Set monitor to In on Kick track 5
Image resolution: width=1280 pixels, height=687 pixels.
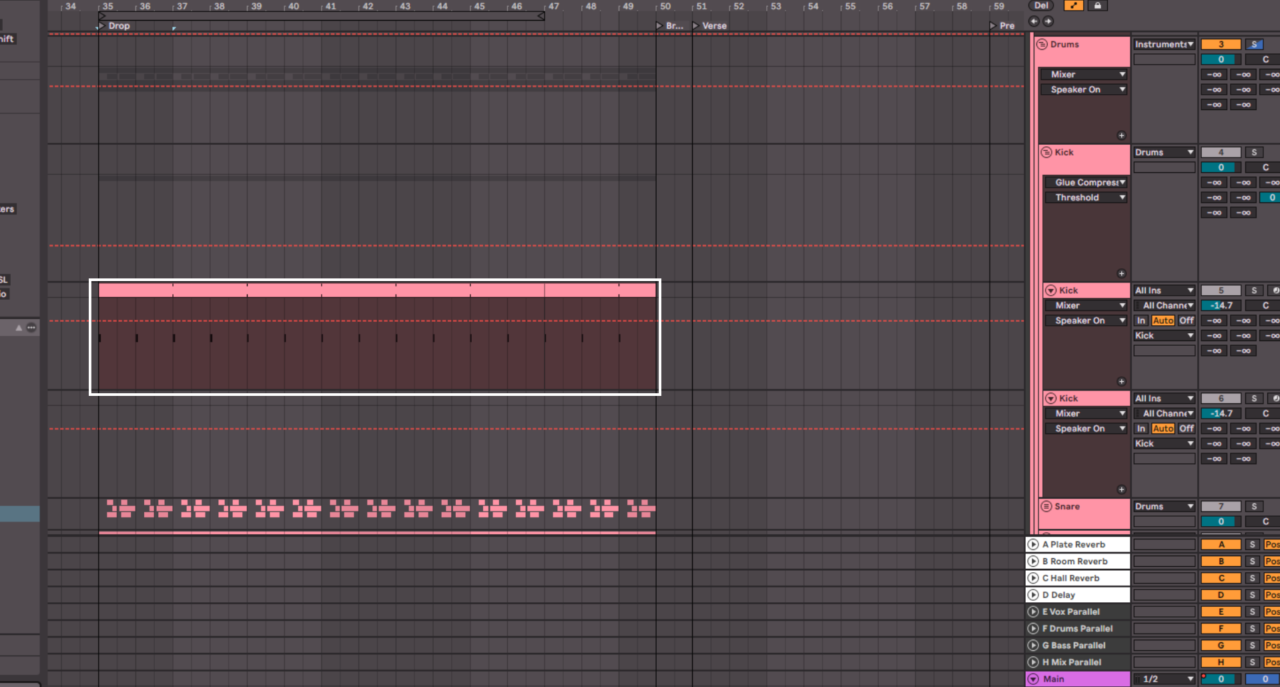[1141, 320]
